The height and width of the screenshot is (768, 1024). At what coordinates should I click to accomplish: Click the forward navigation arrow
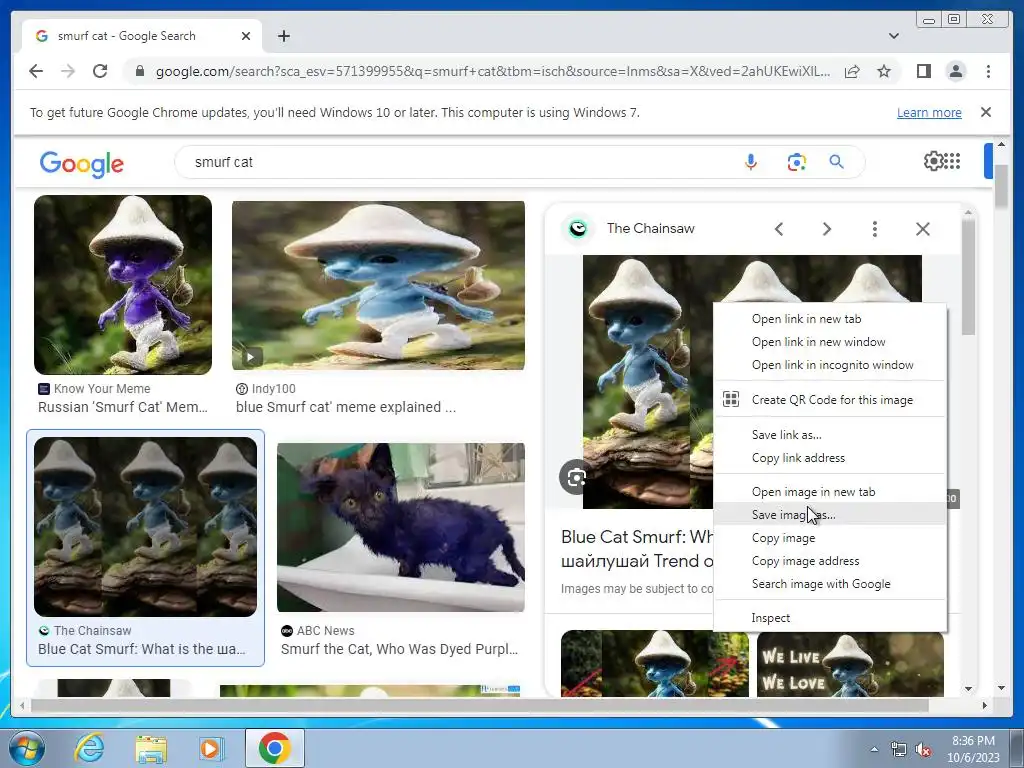point(68,71)
